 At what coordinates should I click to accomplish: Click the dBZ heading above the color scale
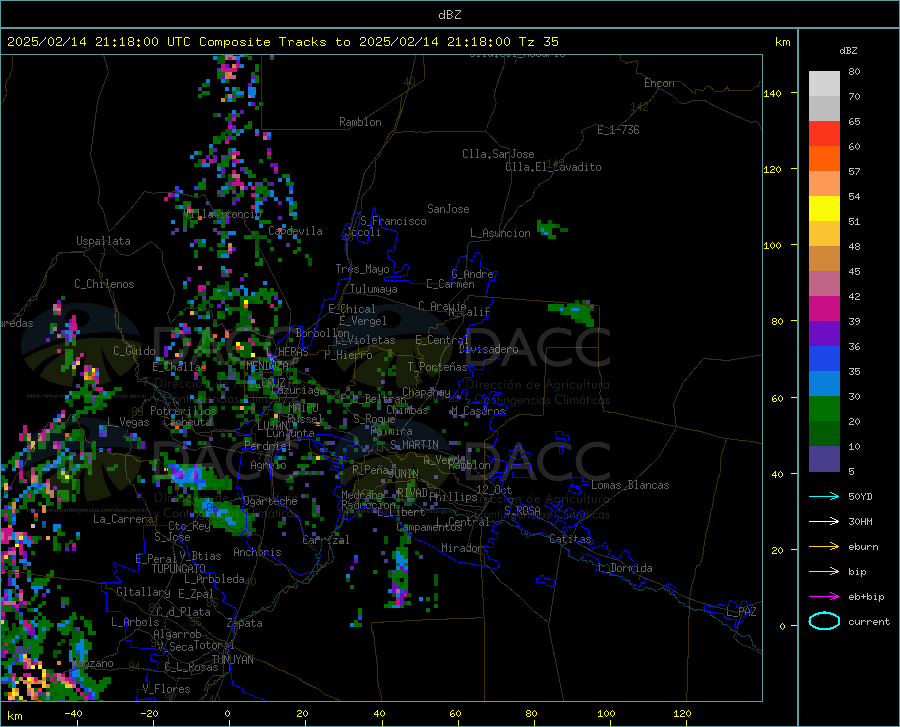(x=848, y=50)
